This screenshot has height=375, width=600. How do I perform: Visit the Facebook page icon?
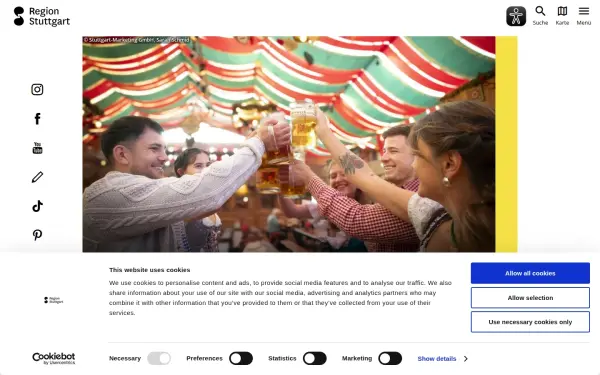37,119
